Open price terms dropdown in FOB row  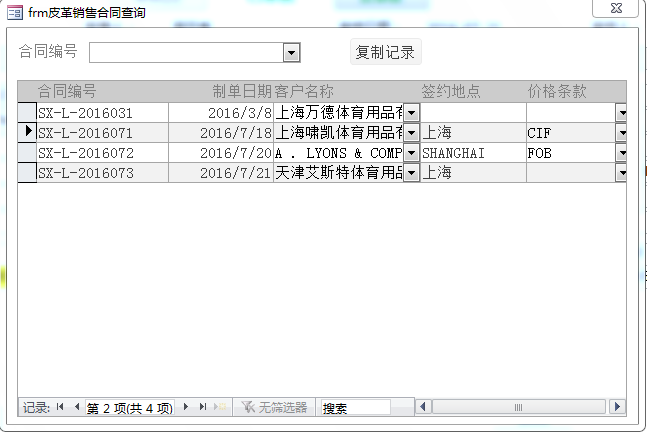click(621, 153)
